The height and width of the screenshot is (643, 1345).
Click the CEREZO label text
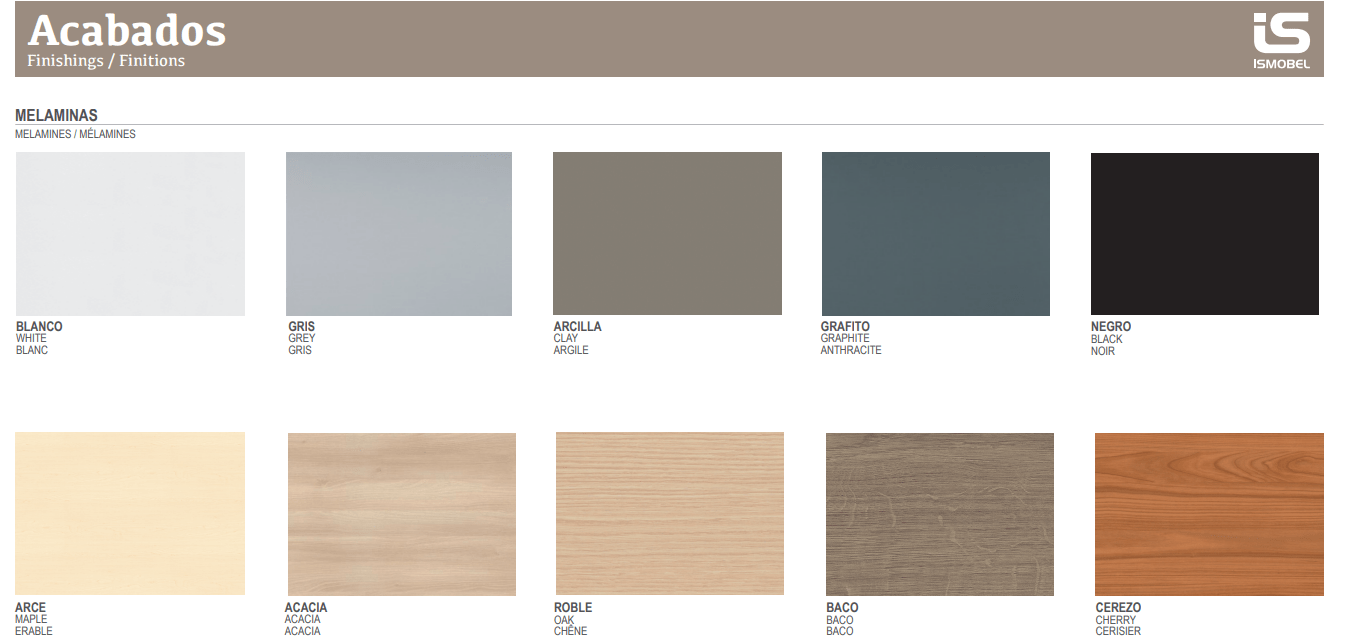coord(1118,608)
